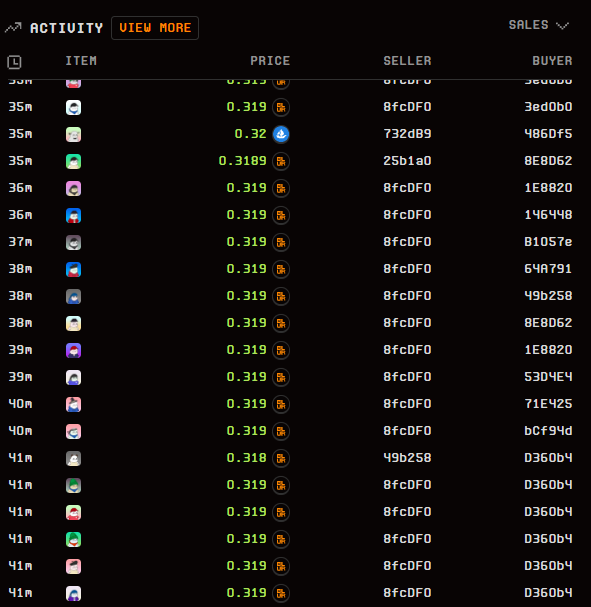Click seller 8fcDF0 in buyer 71E425 row

tap(407, 404)
